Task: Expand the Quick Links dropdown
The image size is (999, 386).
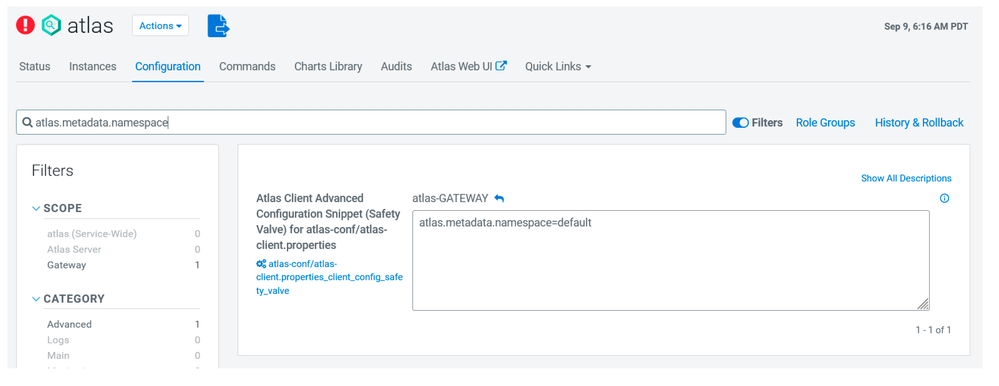Action: (x=558, y=66)
